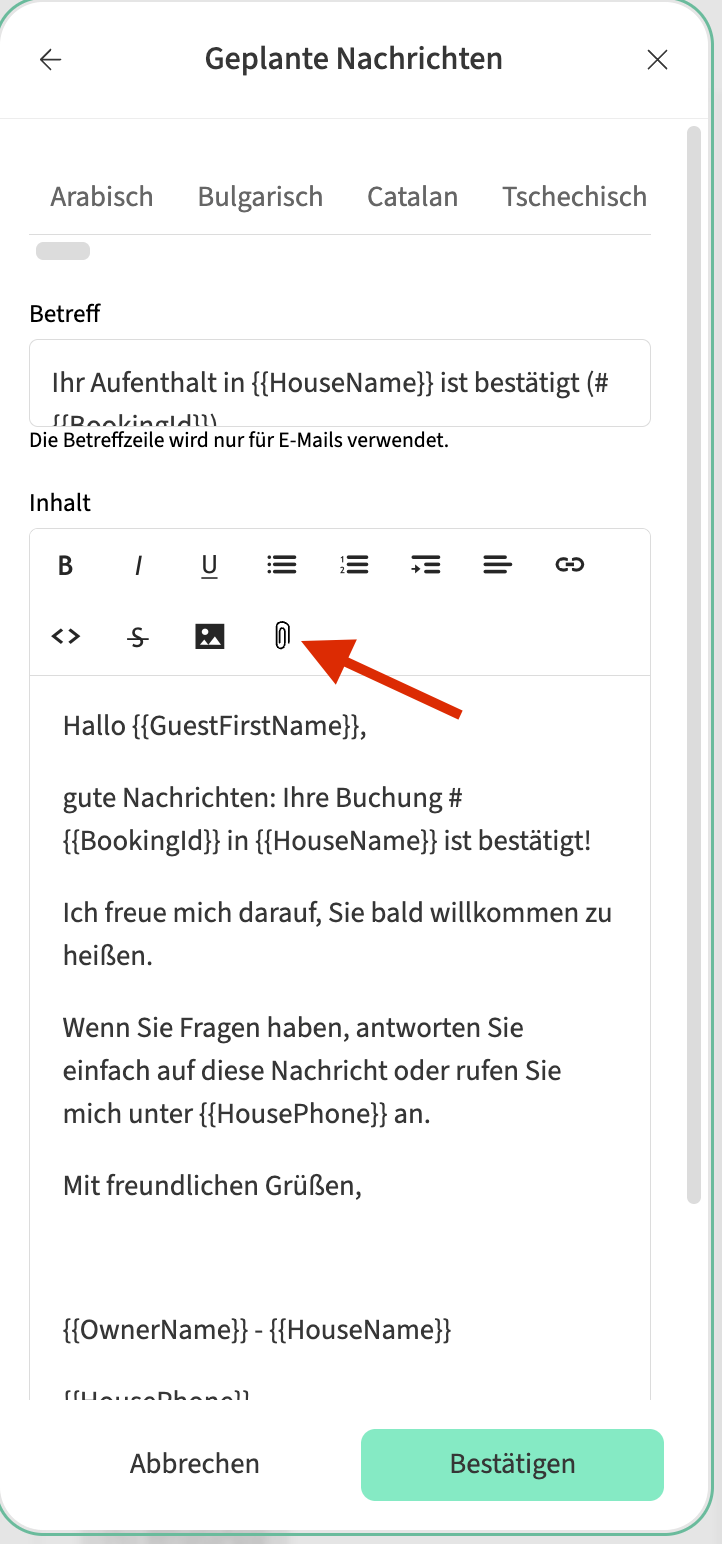
Task: Attach a file with paperclip icon
Action: tap(282, 636)
